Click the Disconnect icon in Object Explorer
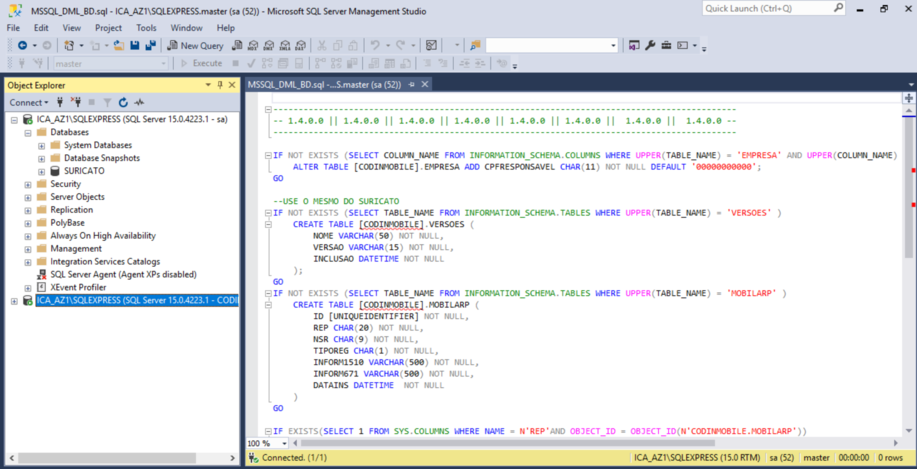This screenshot has height=469, width=917. coord(75,102)
